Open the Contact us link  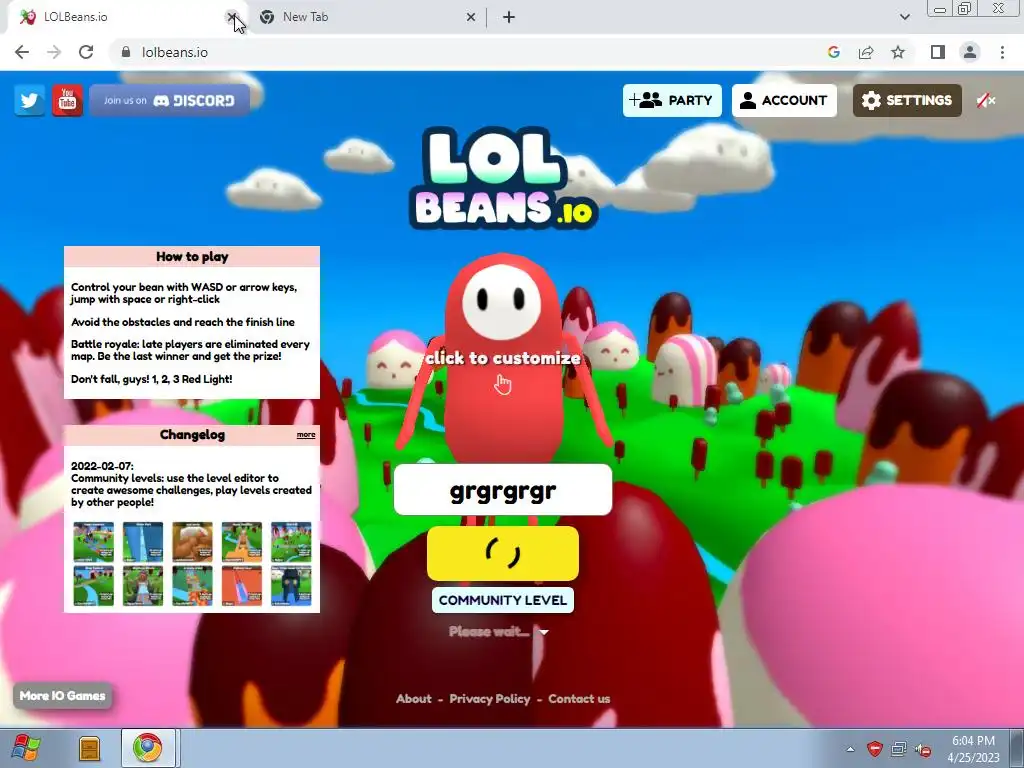[579, 699]
